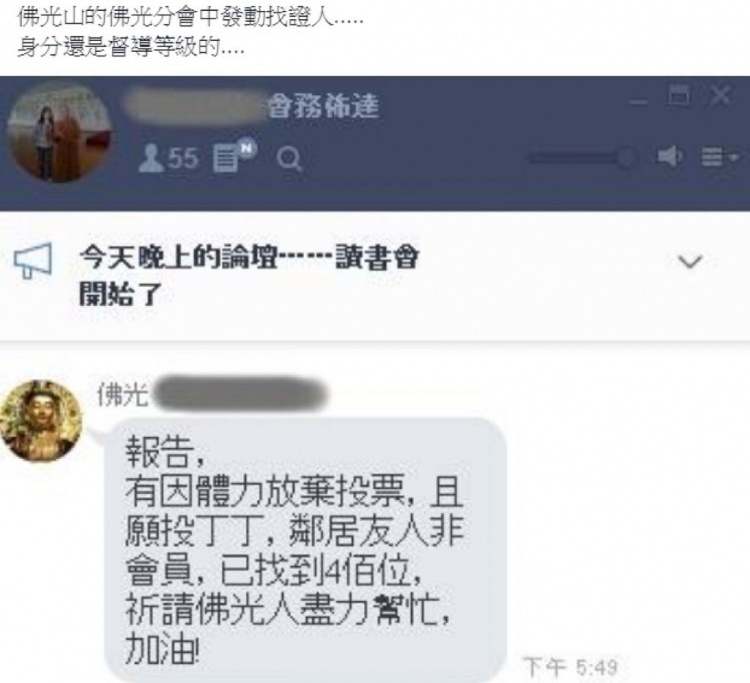Open the group profile picture thumbnail
Screen dimensions: 750x683
pyautogui.click(x=60, y=133)
